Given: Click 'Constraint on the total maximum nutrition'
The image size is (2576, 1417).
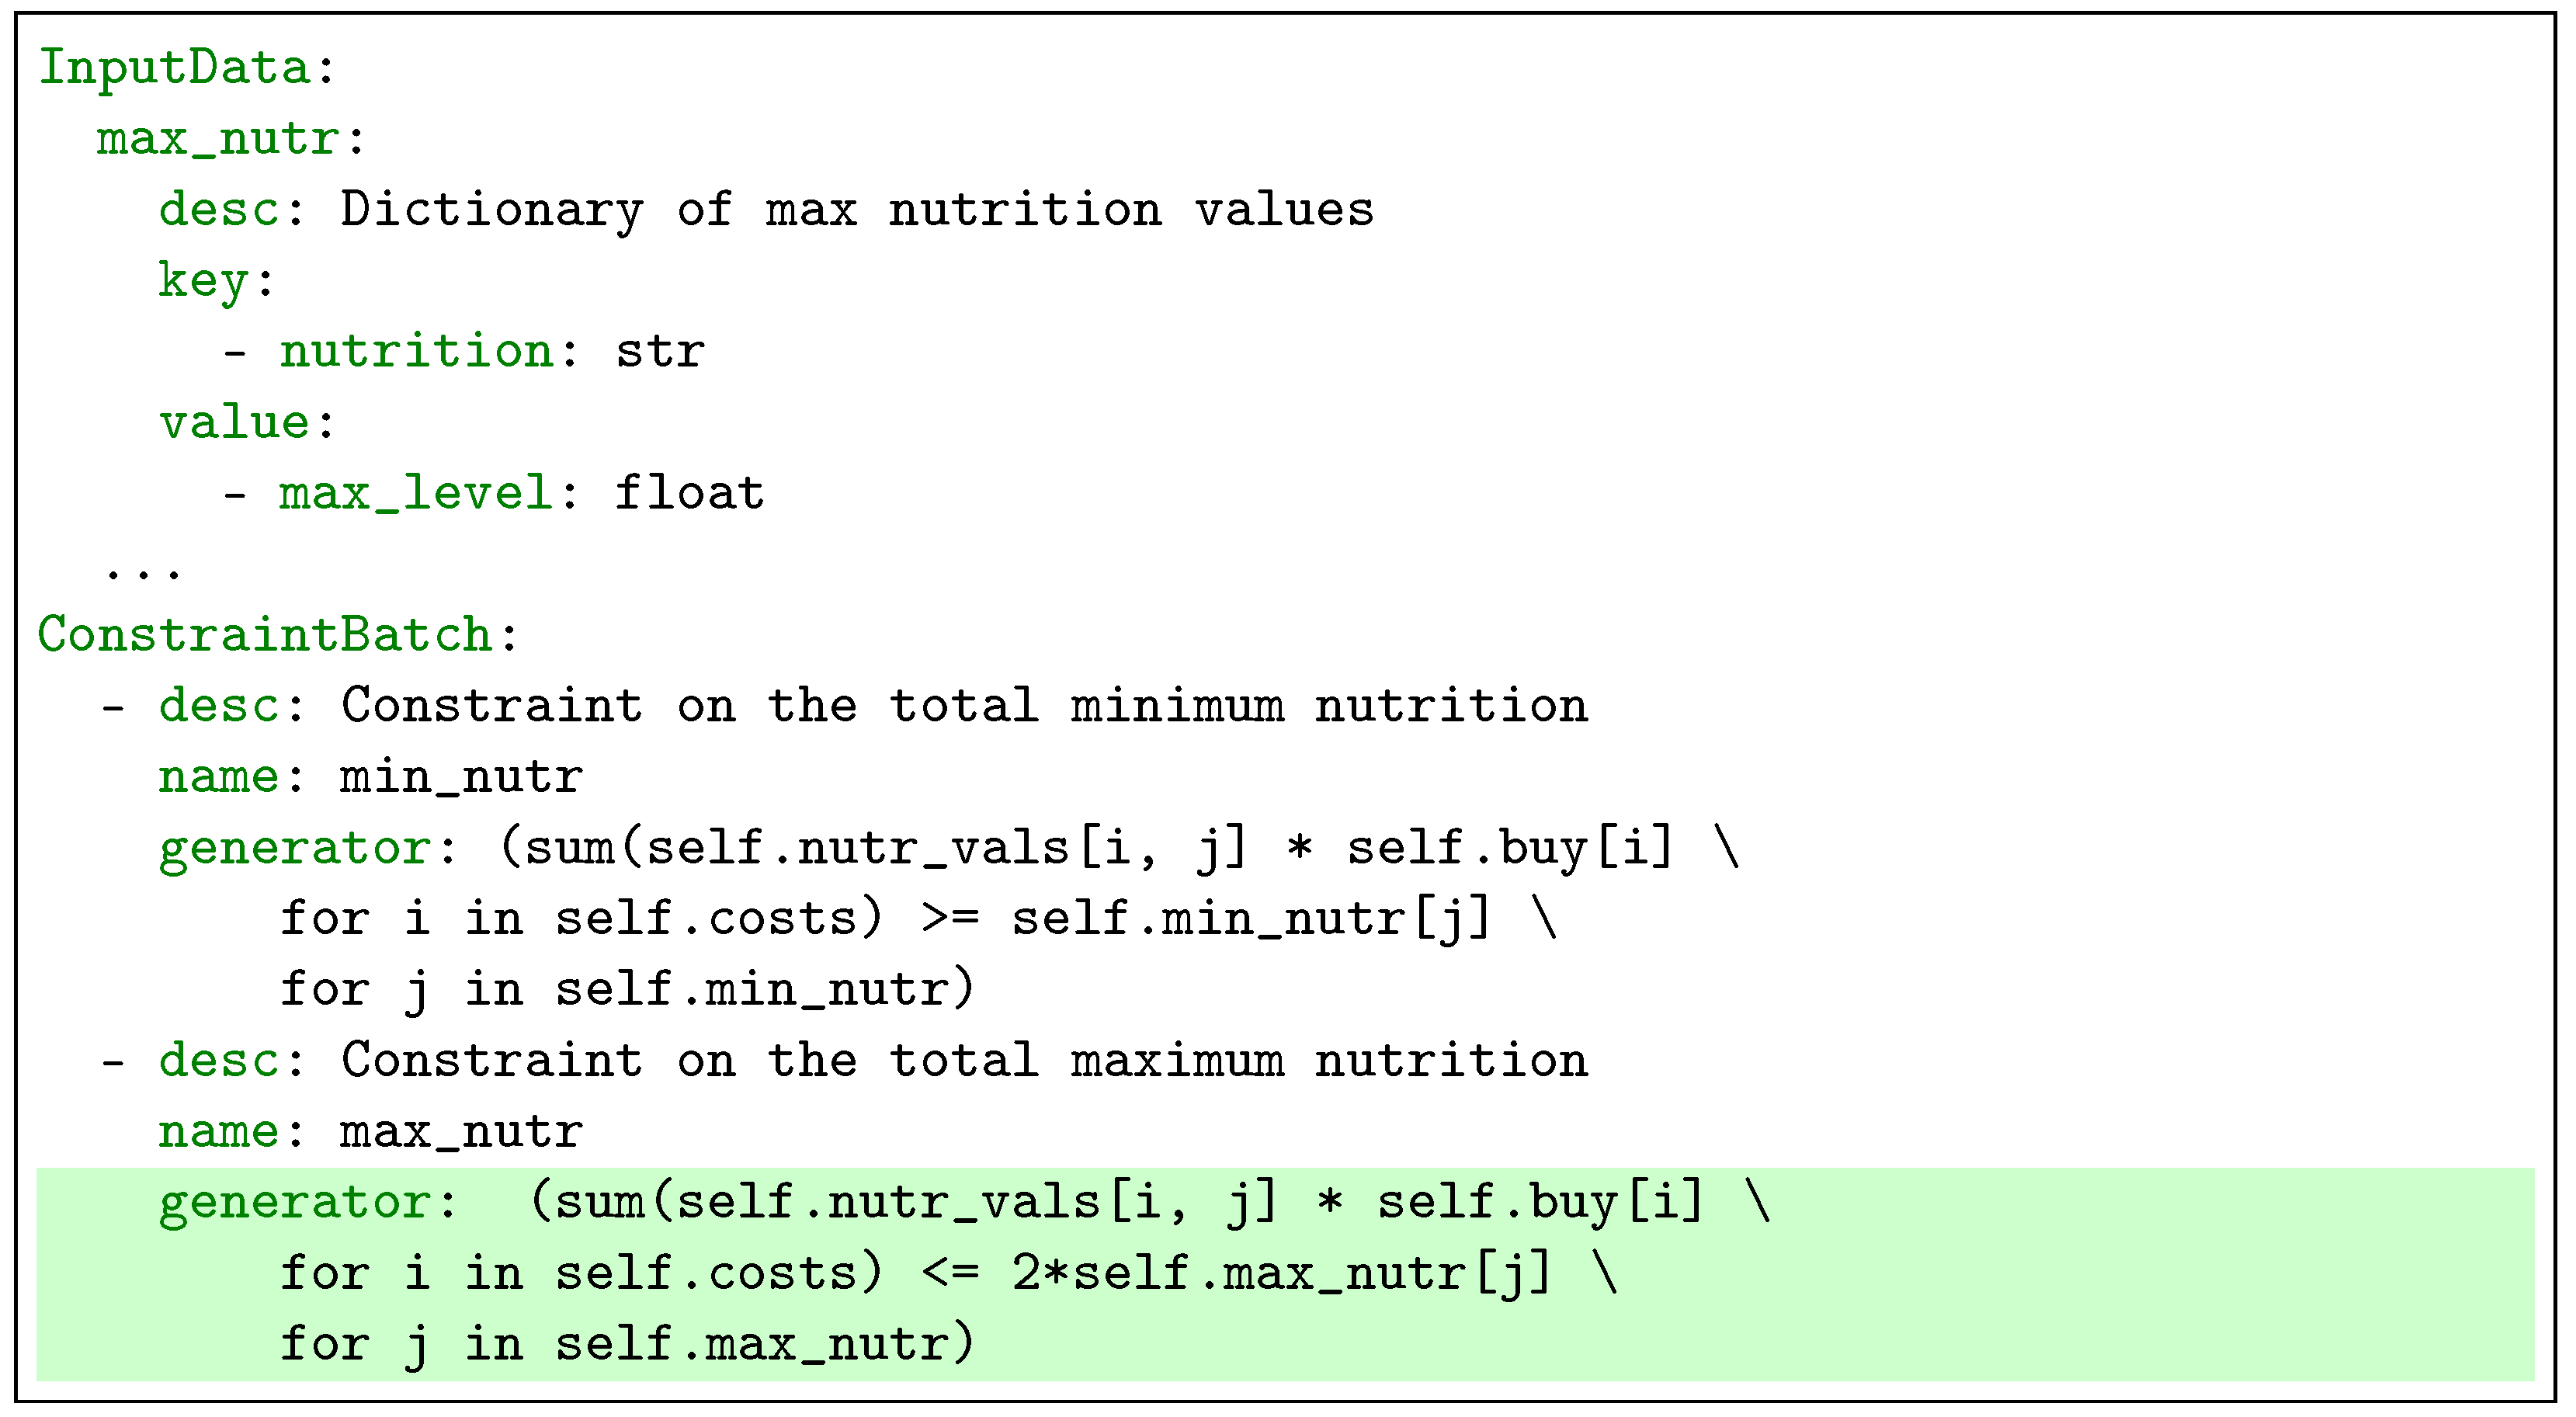Looking at the screenshot, I should pyautogui.click(x=963, y=1061).
